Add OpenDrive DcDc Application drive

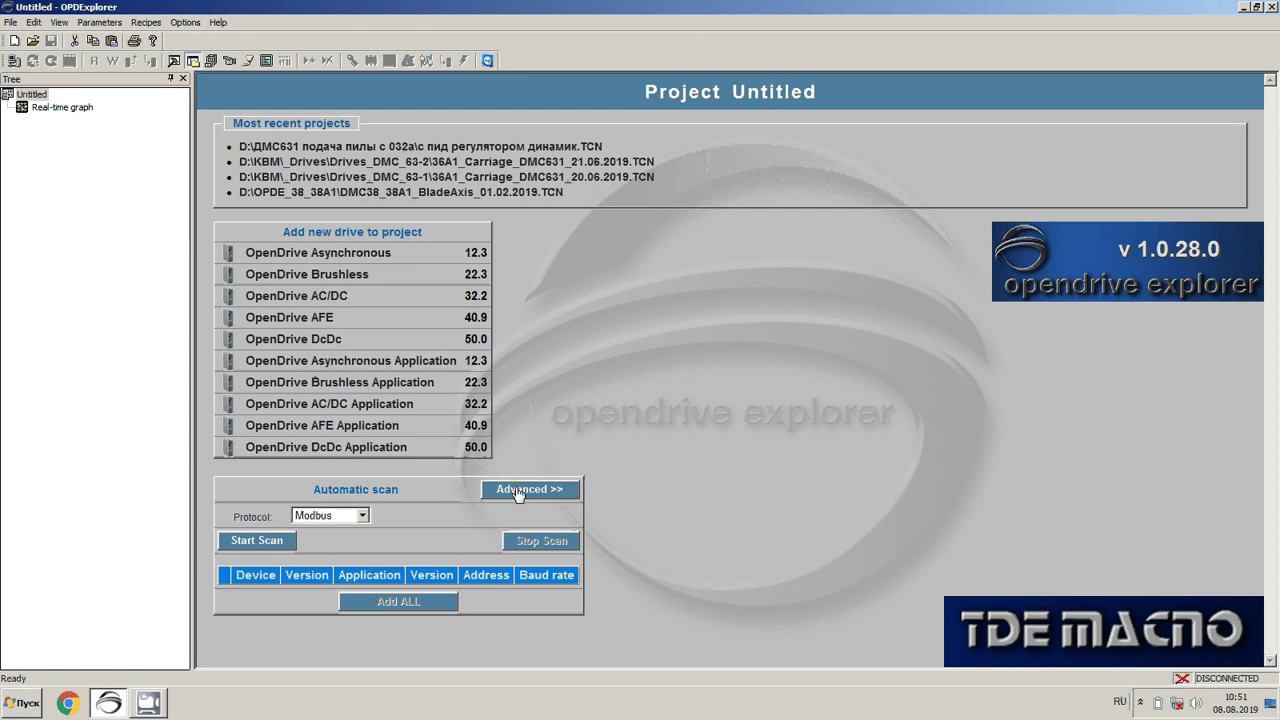[x=353, y=447]
